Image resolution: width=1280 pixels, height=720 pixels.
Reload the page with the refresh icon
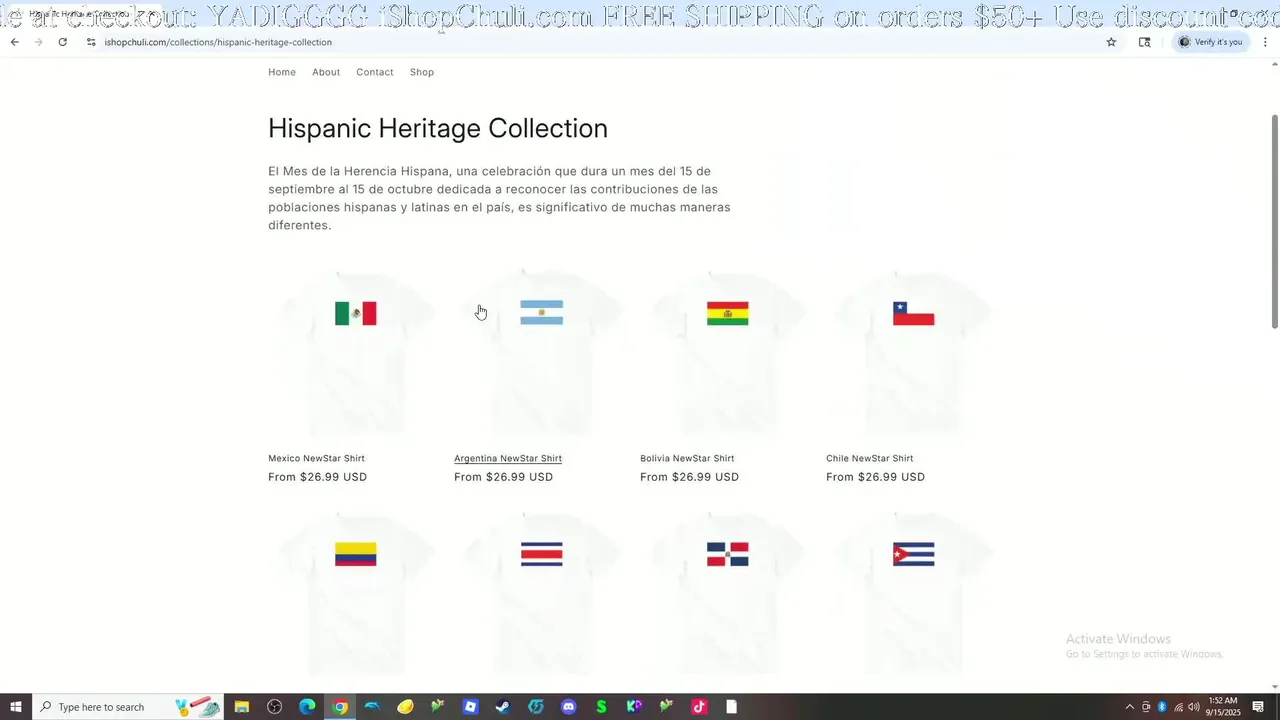[62, 42]
